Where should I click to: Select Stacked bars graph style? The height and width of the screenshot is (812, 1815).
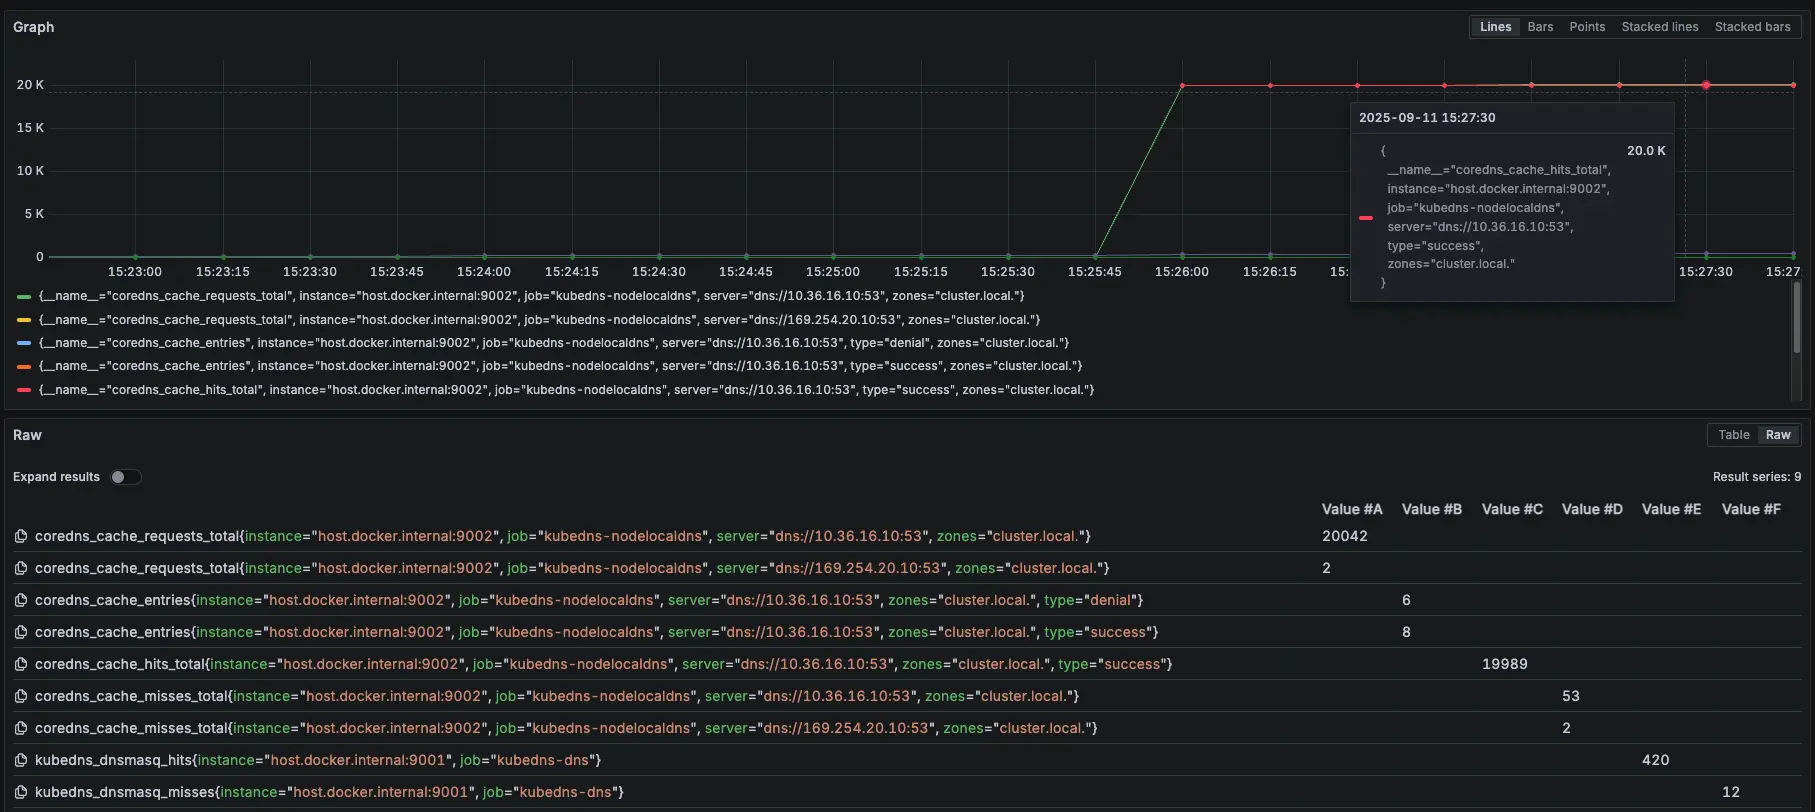[x=1752, y=27]
